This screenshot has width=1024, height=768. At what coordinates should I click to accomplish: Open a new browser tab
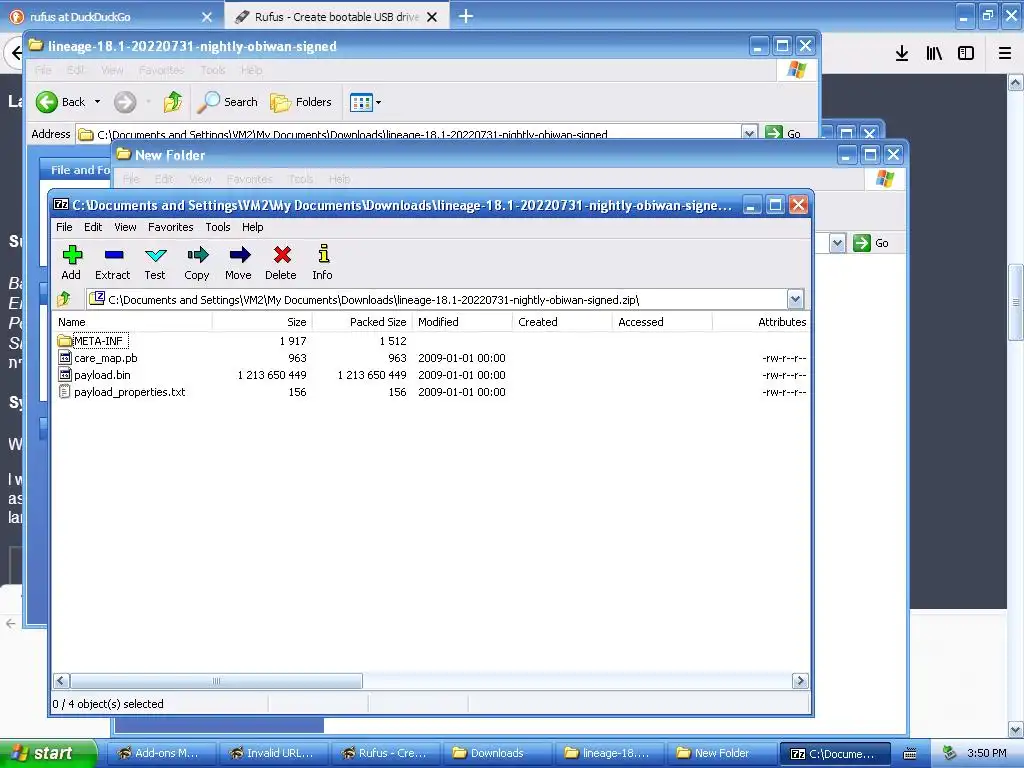click(x=466, y=16)
